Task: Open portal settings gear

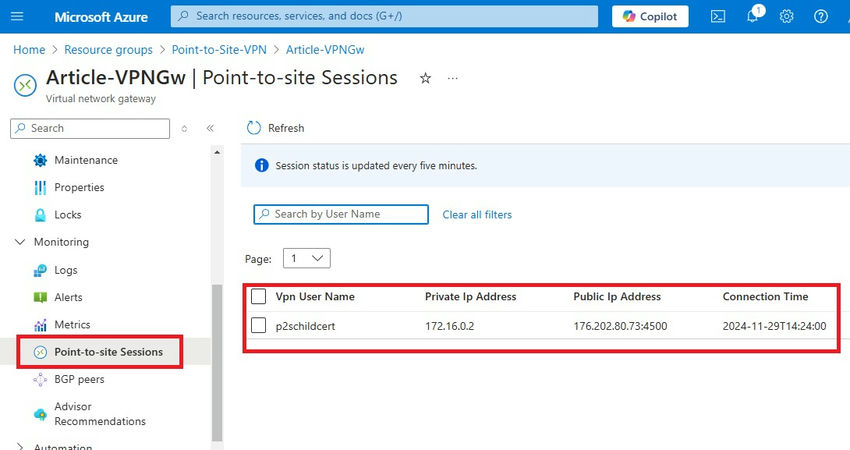Action: pos(787,16)
